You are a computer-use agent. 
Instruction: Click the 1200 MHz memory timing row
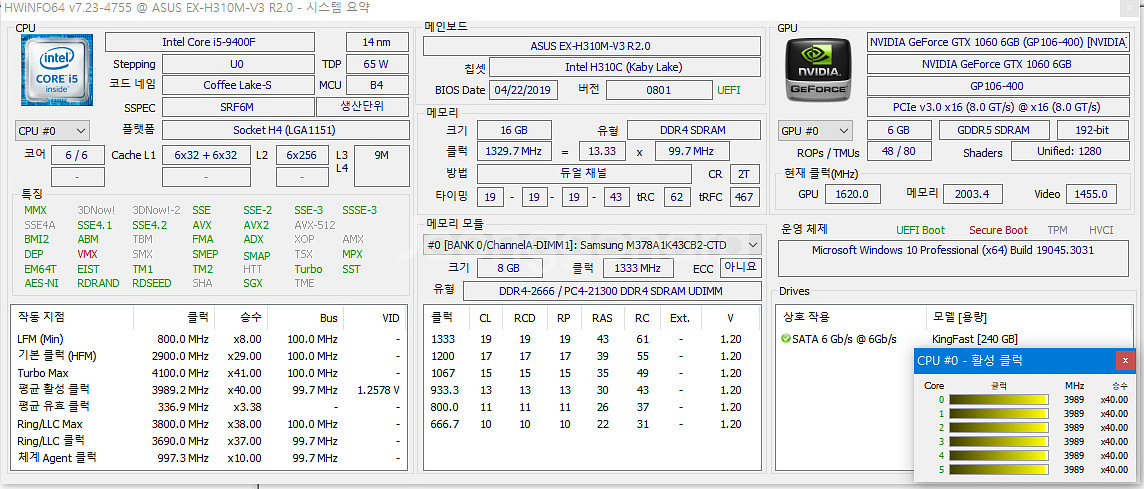[592, 356]
